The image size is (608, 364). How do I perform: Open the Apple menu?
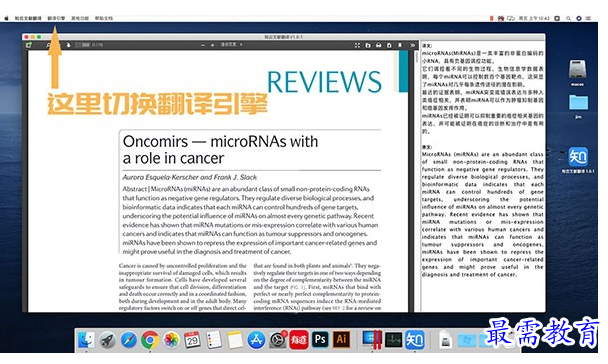(x=7, y=18)
